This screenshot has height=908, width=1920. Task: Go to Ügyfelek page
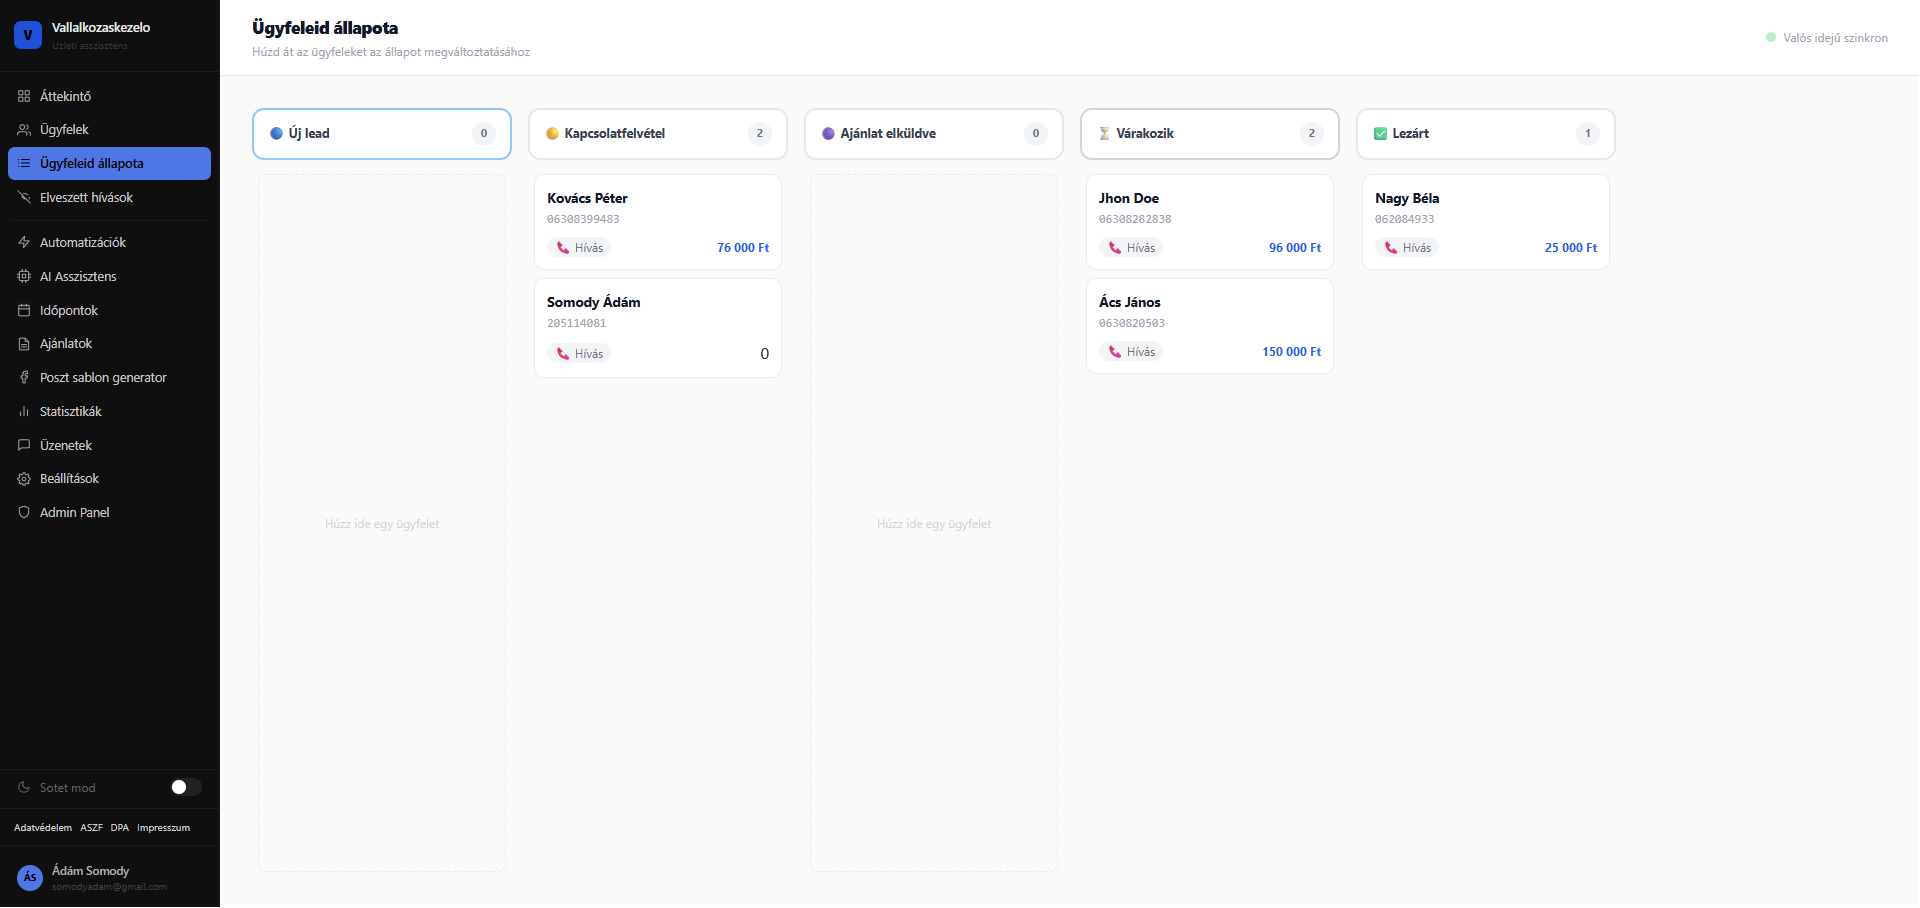[109, 130]
